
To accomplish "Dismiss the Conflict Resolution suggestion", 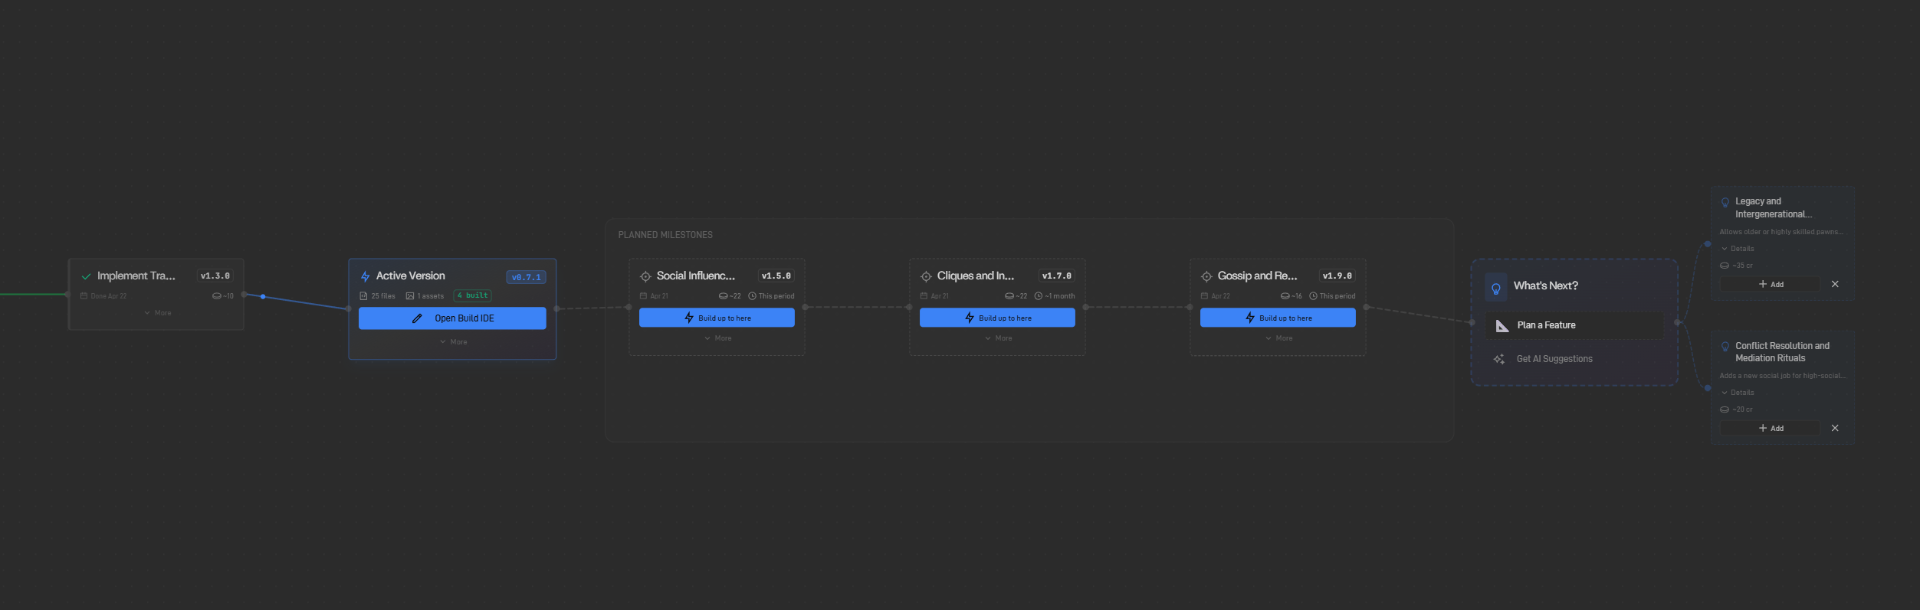I will 1835,428.
